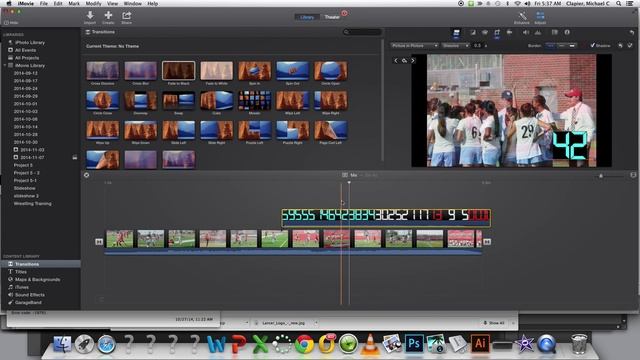
Task: Go to next keyframe arrow
Action: (413, 60)
